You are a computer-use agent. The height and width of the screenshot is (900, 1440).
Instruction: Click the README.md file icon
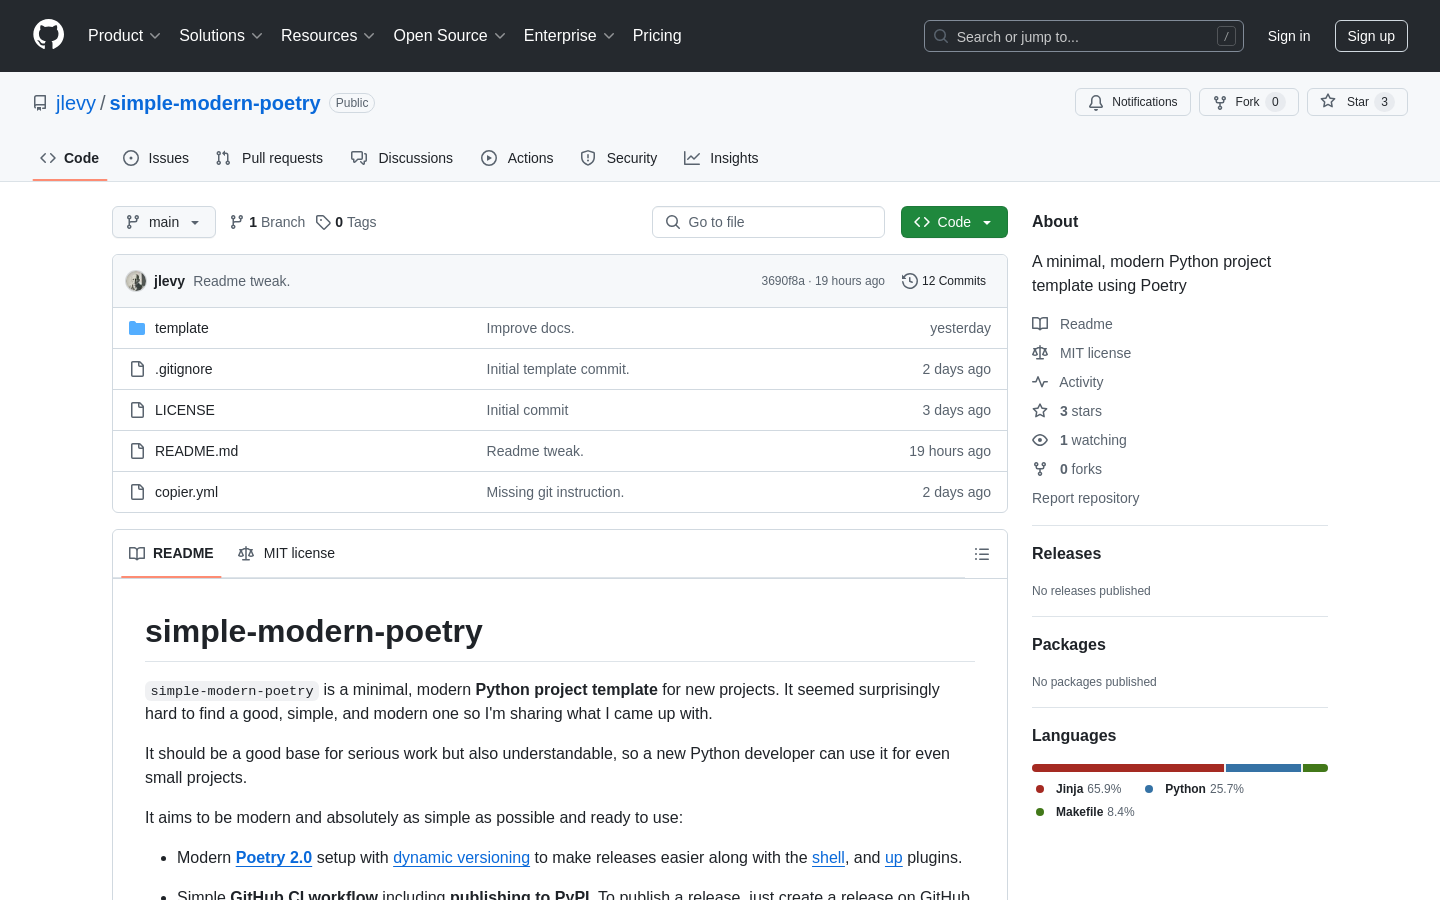coord(137,451)
